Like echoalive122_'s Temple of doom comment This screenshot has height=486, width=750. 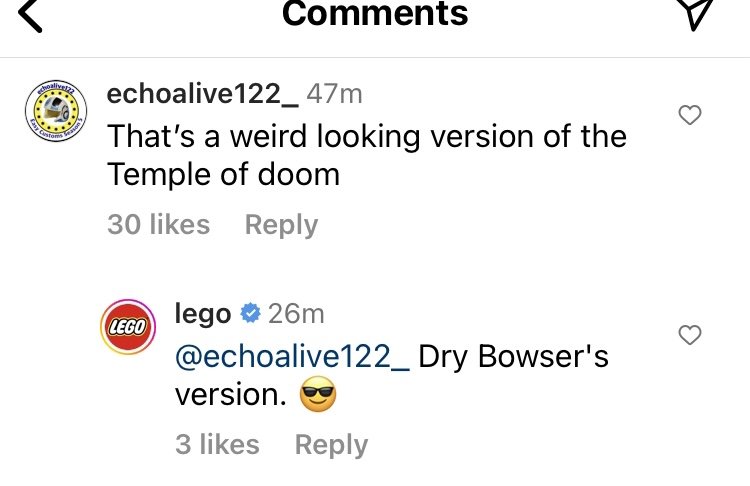pos(690,116)
